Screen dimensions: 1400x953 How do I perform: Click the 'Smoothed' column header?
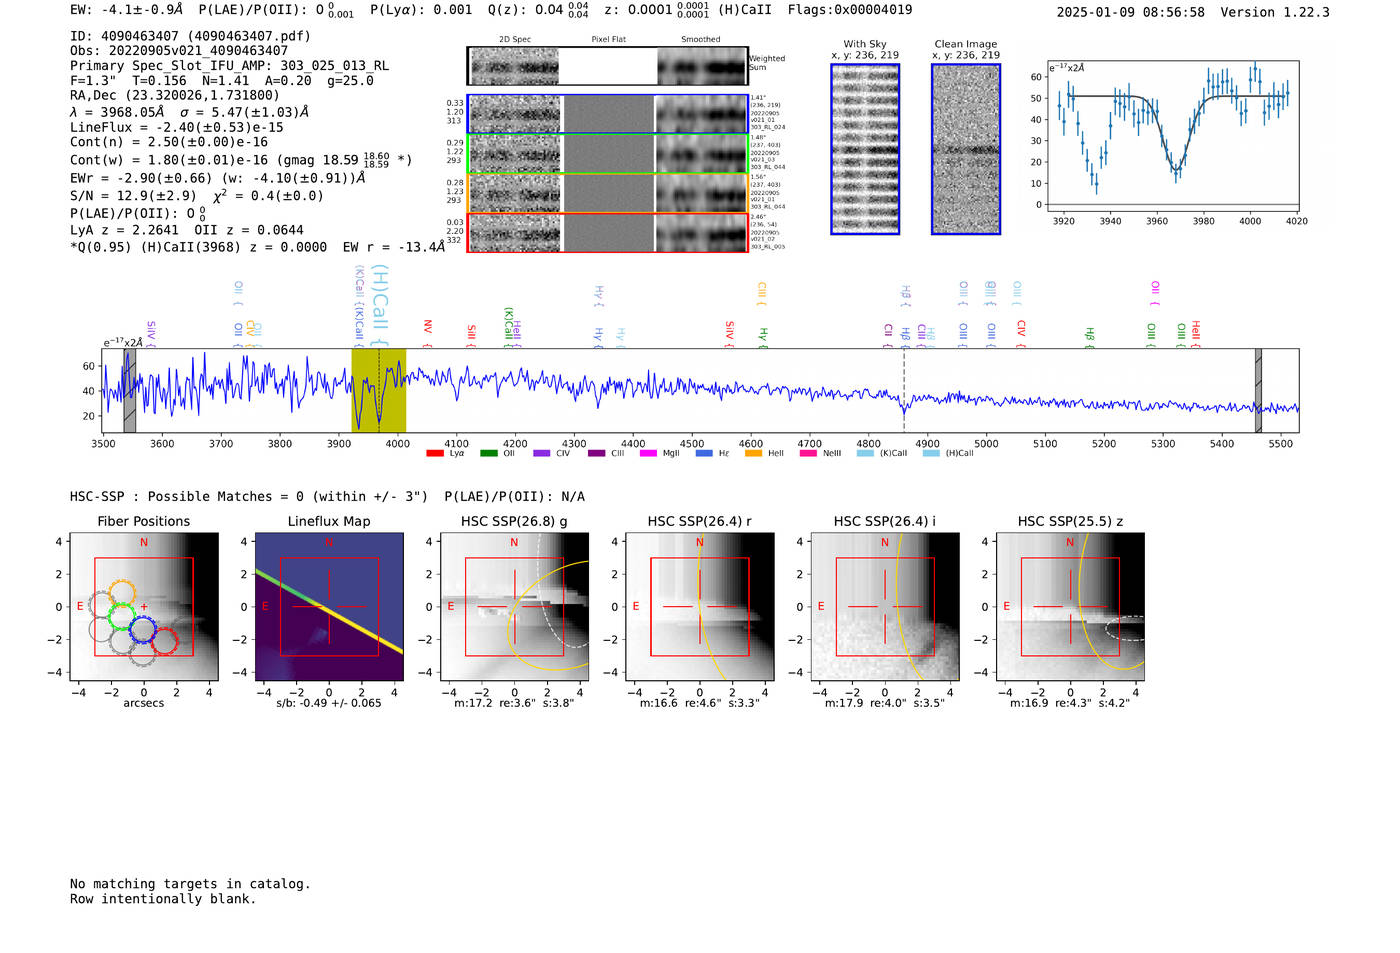pos(700,40)
